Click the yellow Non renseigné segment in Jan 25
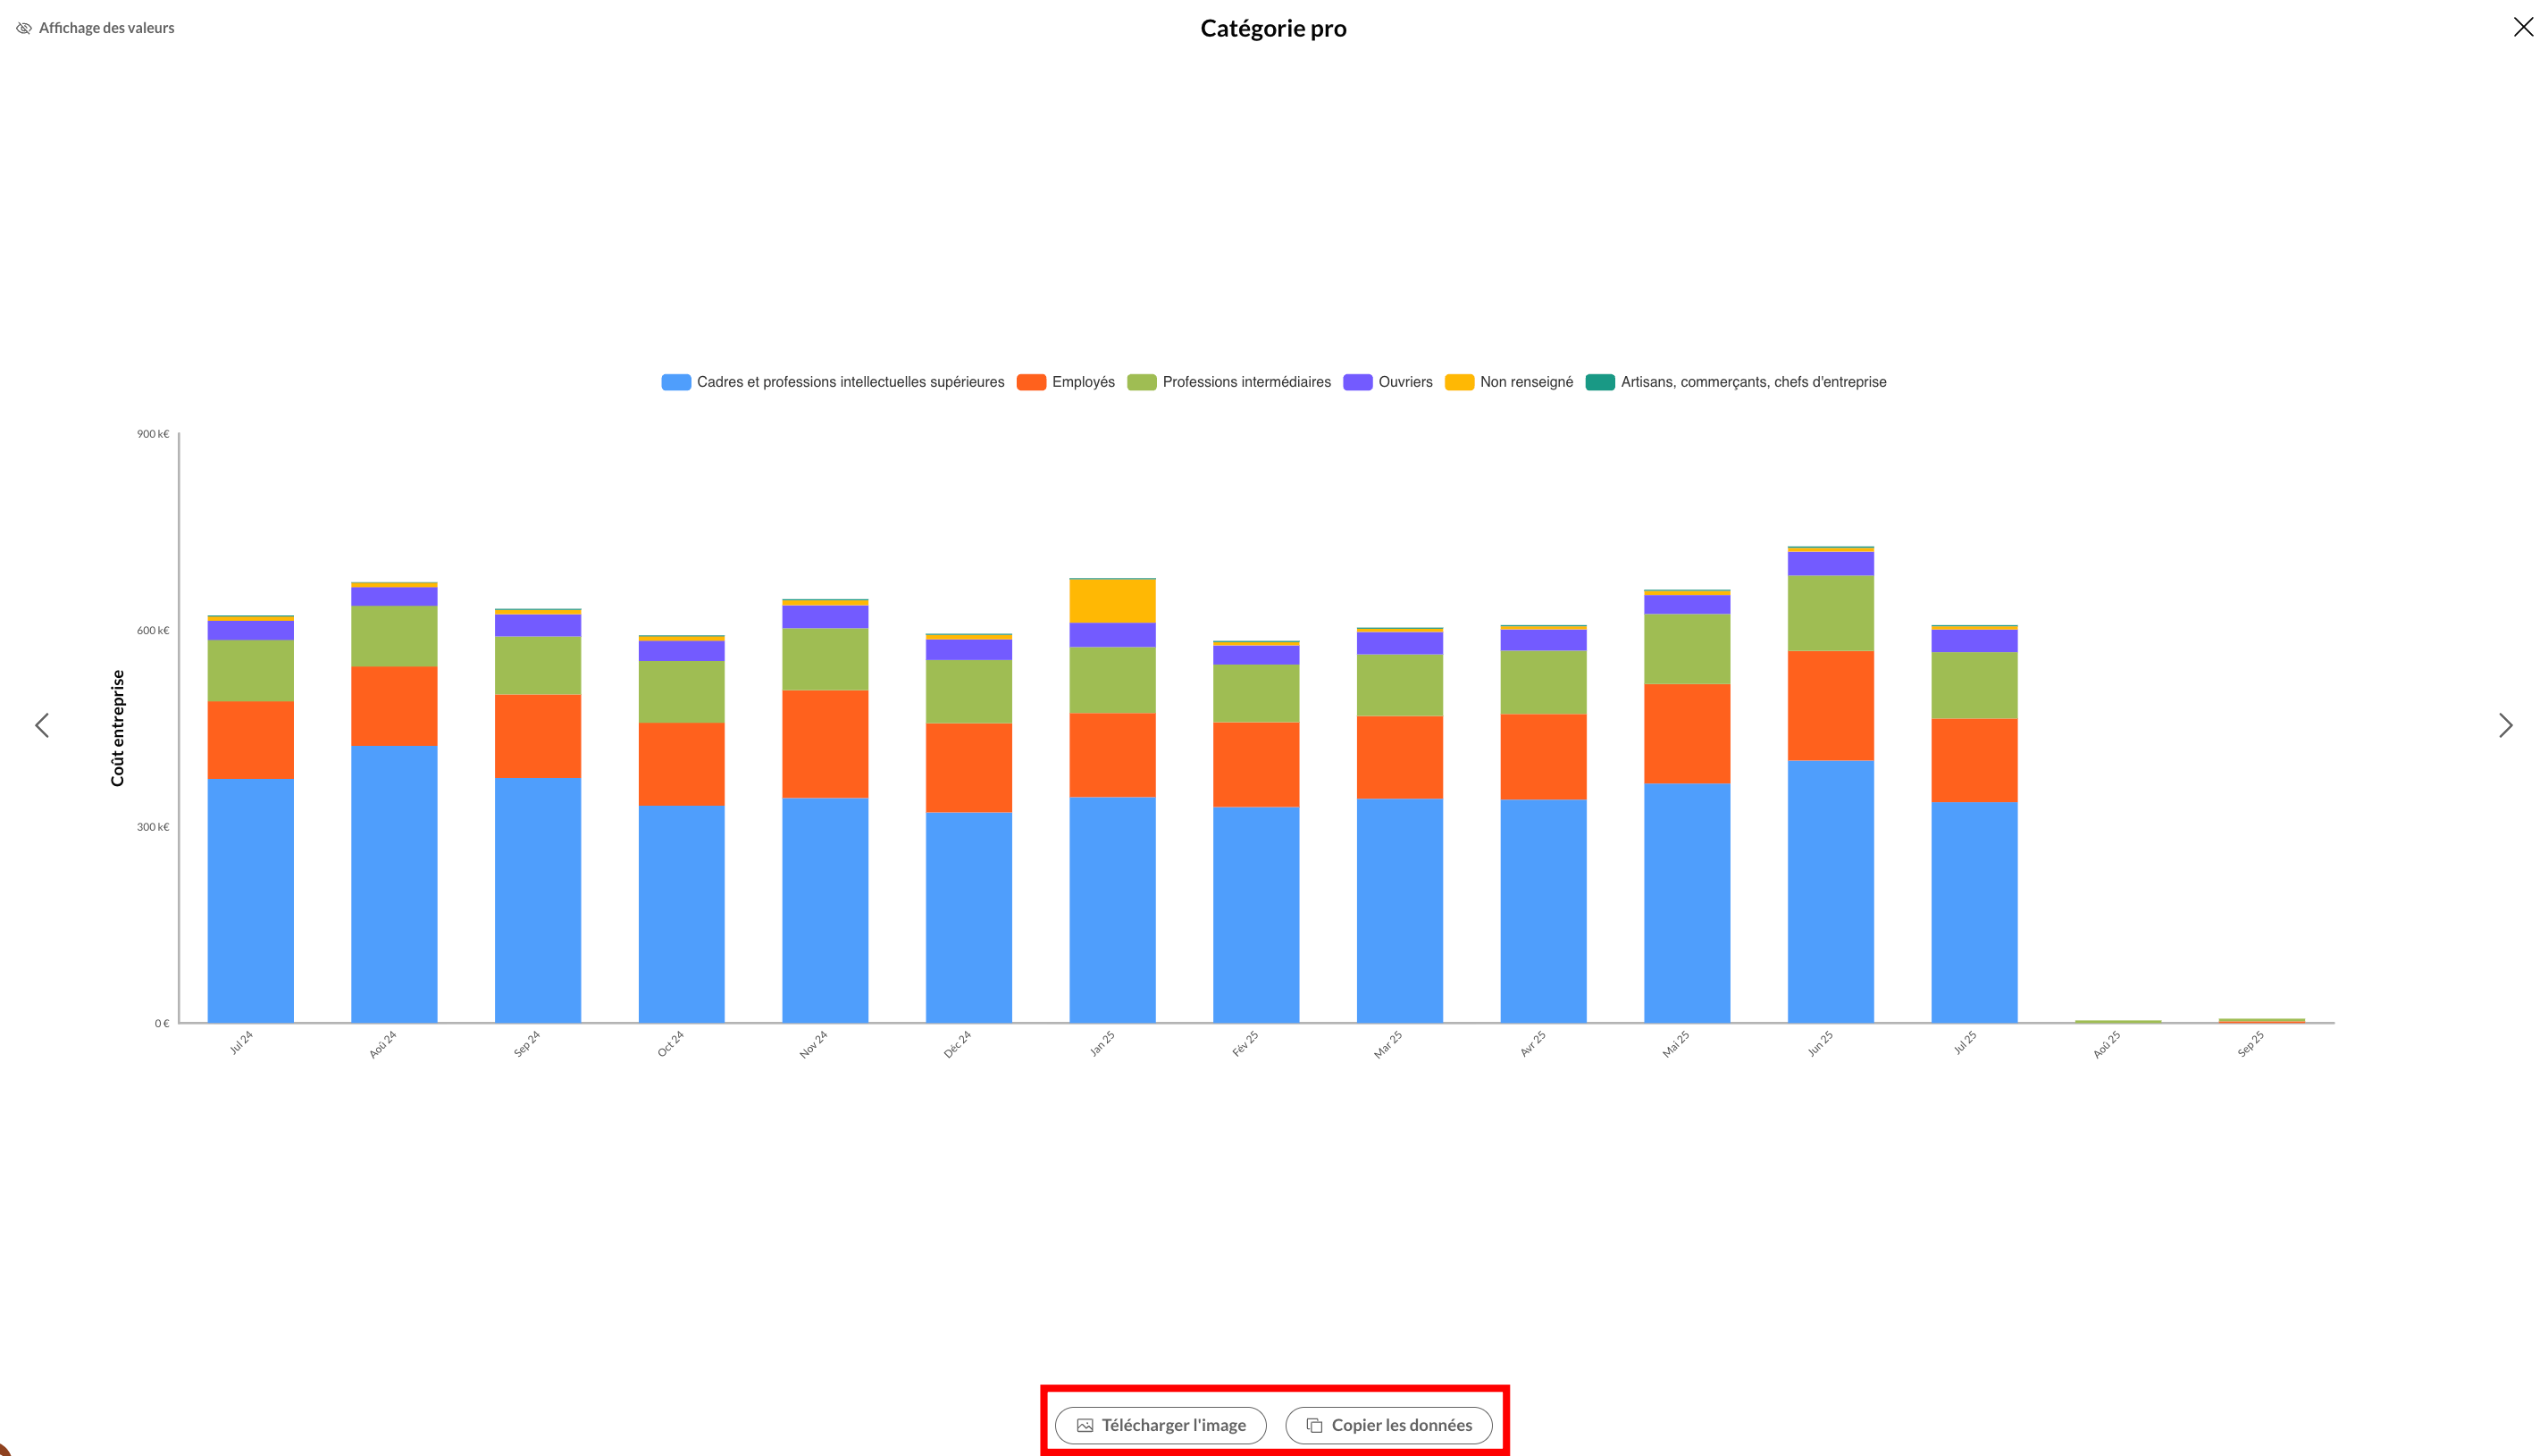 coord(1112,601)
